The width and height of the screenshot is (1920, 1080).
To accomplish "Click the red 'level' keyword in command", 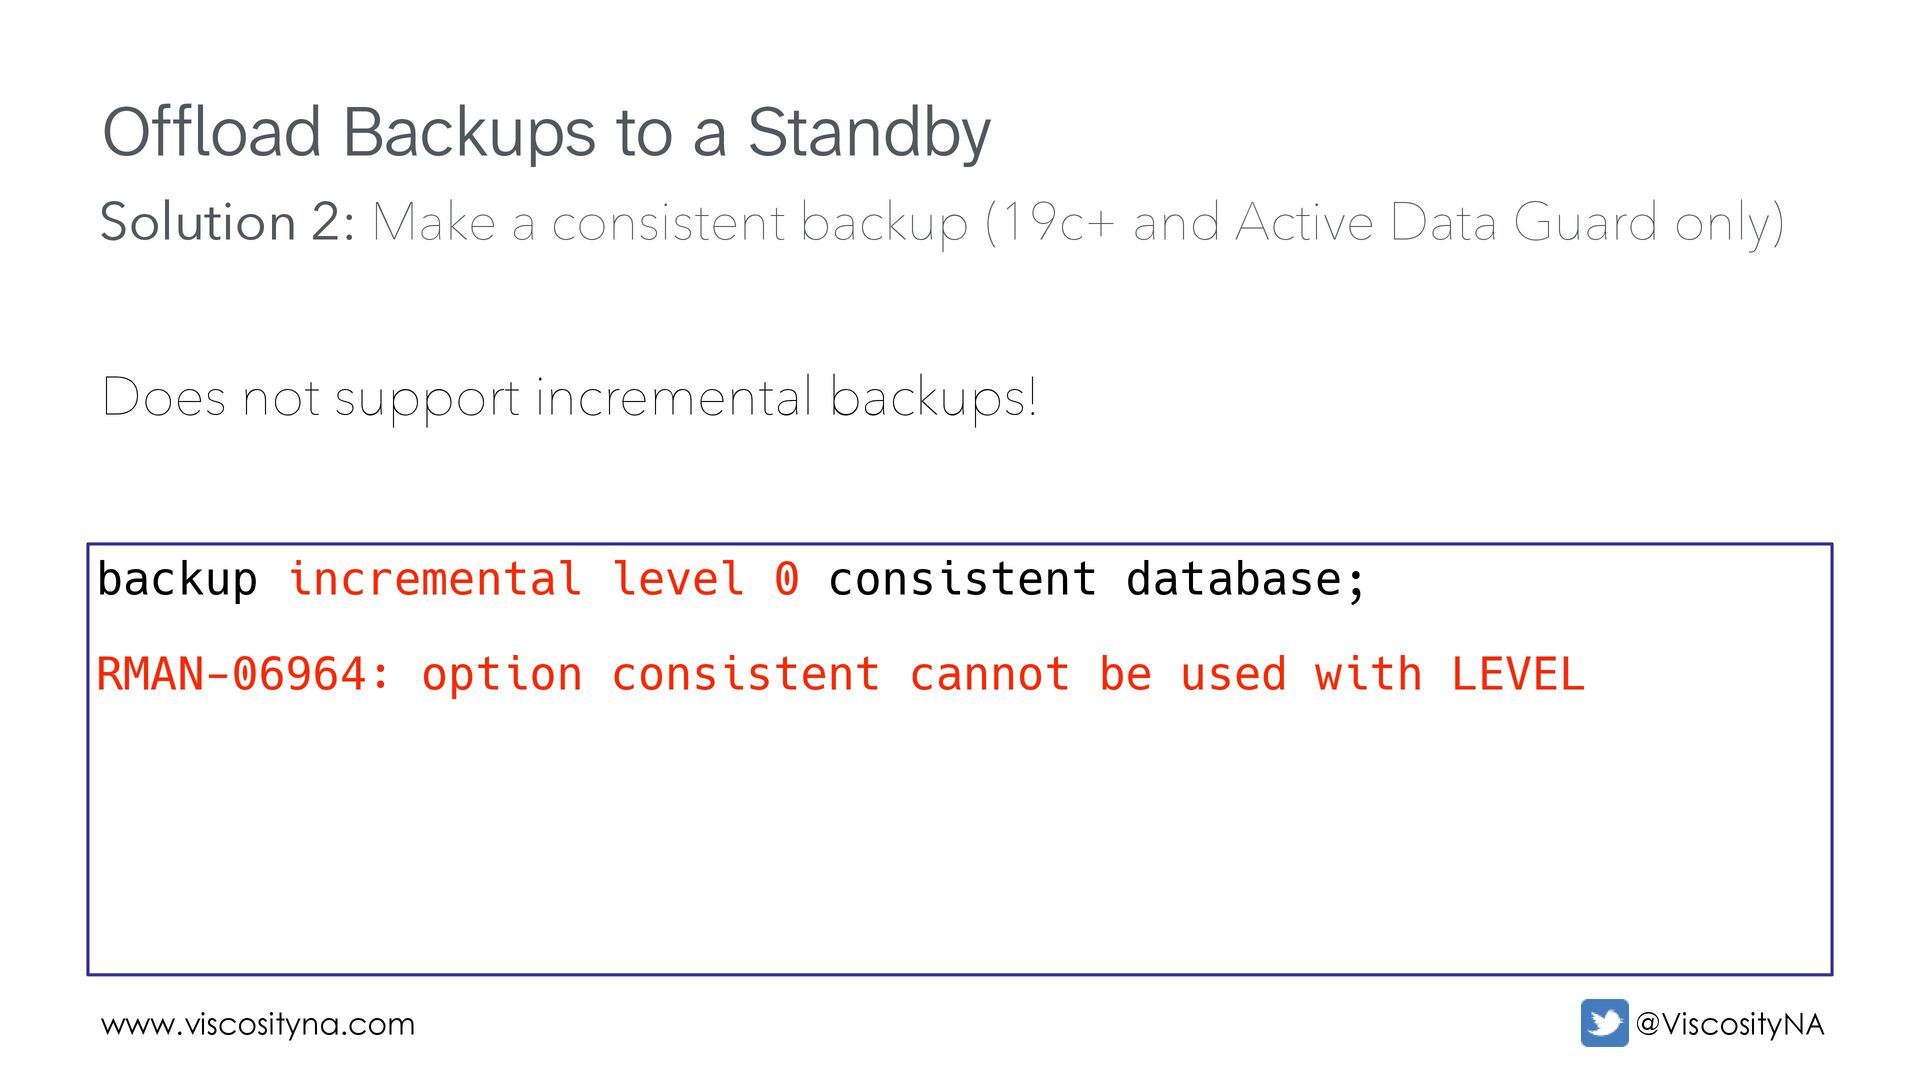I will click(678, 579).
